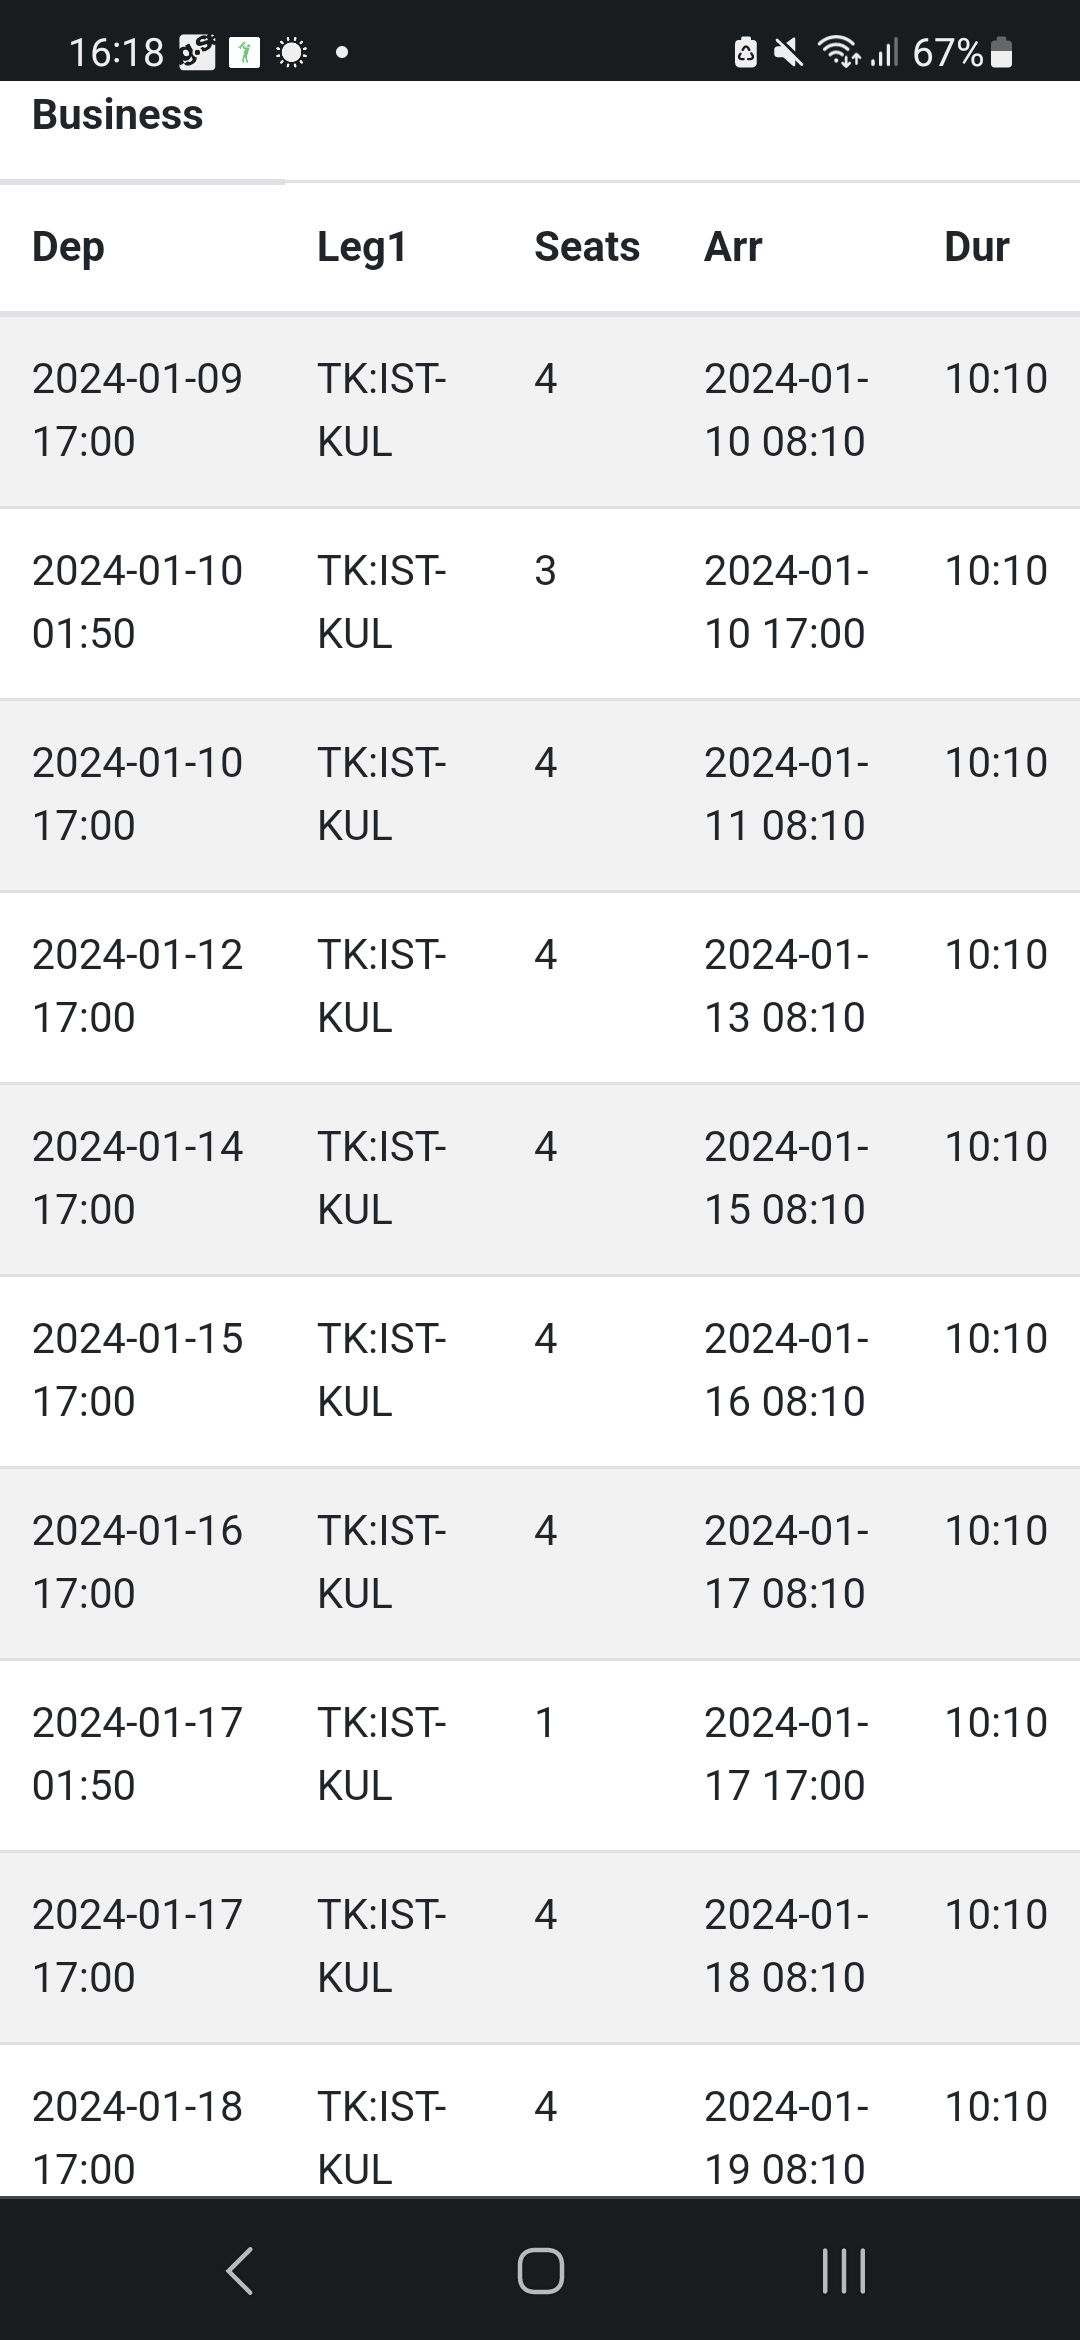Image resolution: width=1080 pixels, height=2340 pixels.
Task: Click the Dur column header
Action: (x=976, y=247)
